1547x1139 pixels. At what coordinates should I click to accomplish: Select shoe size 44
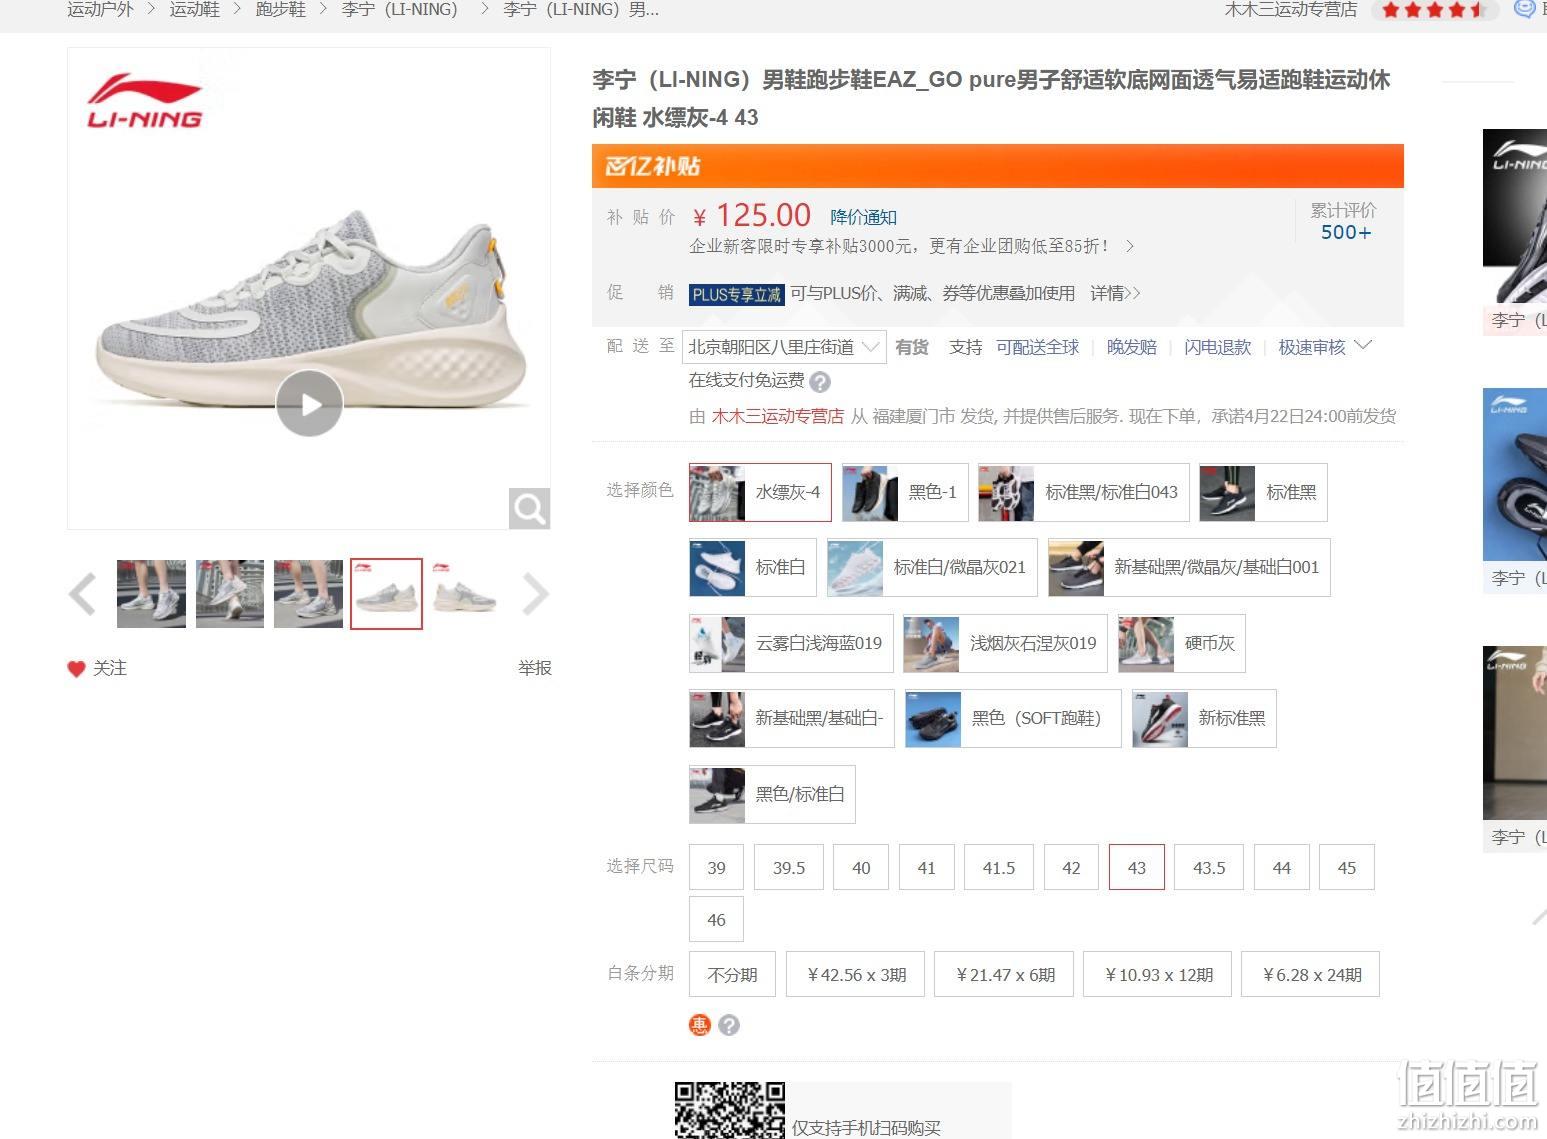(x=1282, y=867)
